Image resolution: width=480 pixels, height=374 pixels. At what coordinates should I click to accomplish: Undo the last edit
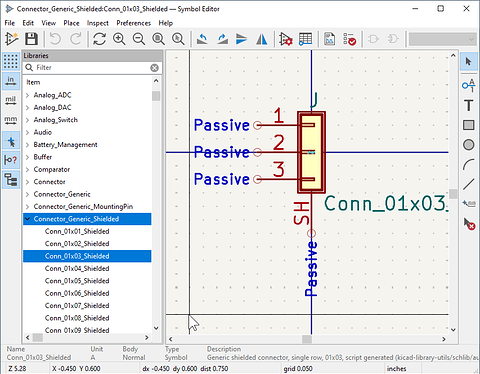coord(55,39)
